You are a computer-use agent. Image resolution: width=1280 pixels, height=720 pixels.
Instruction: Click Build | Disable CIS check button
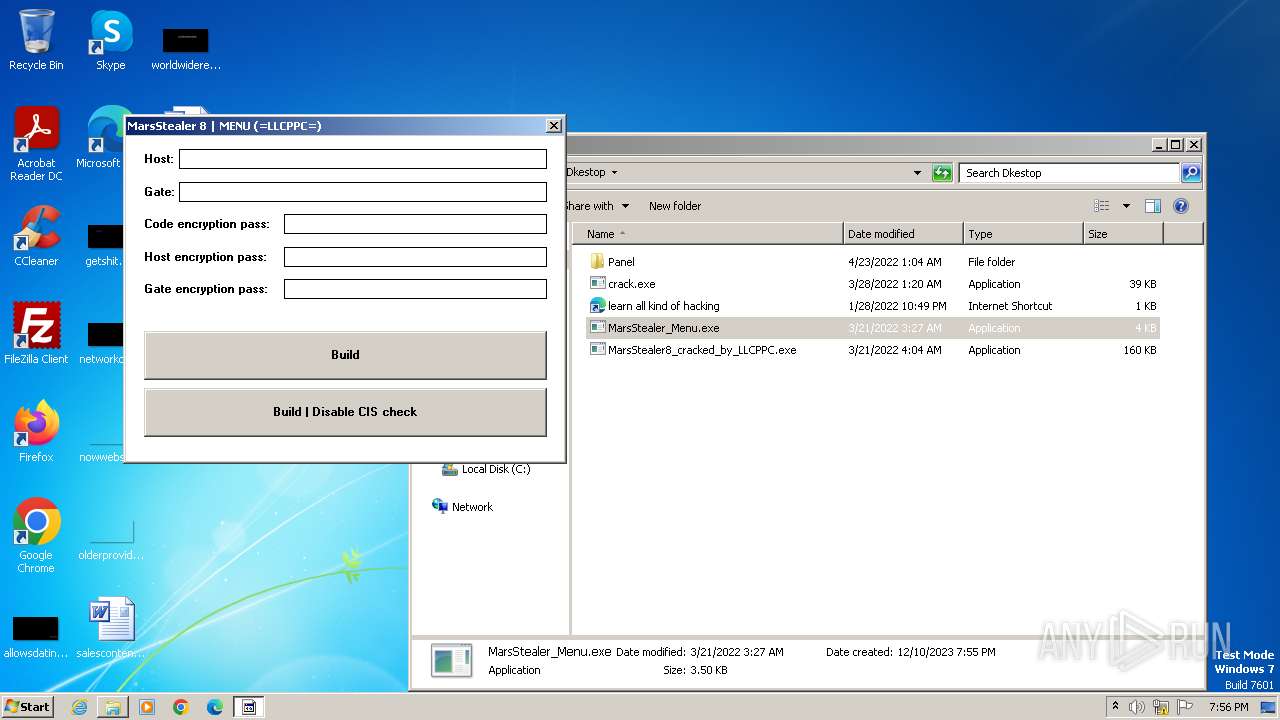click(345, 412)
